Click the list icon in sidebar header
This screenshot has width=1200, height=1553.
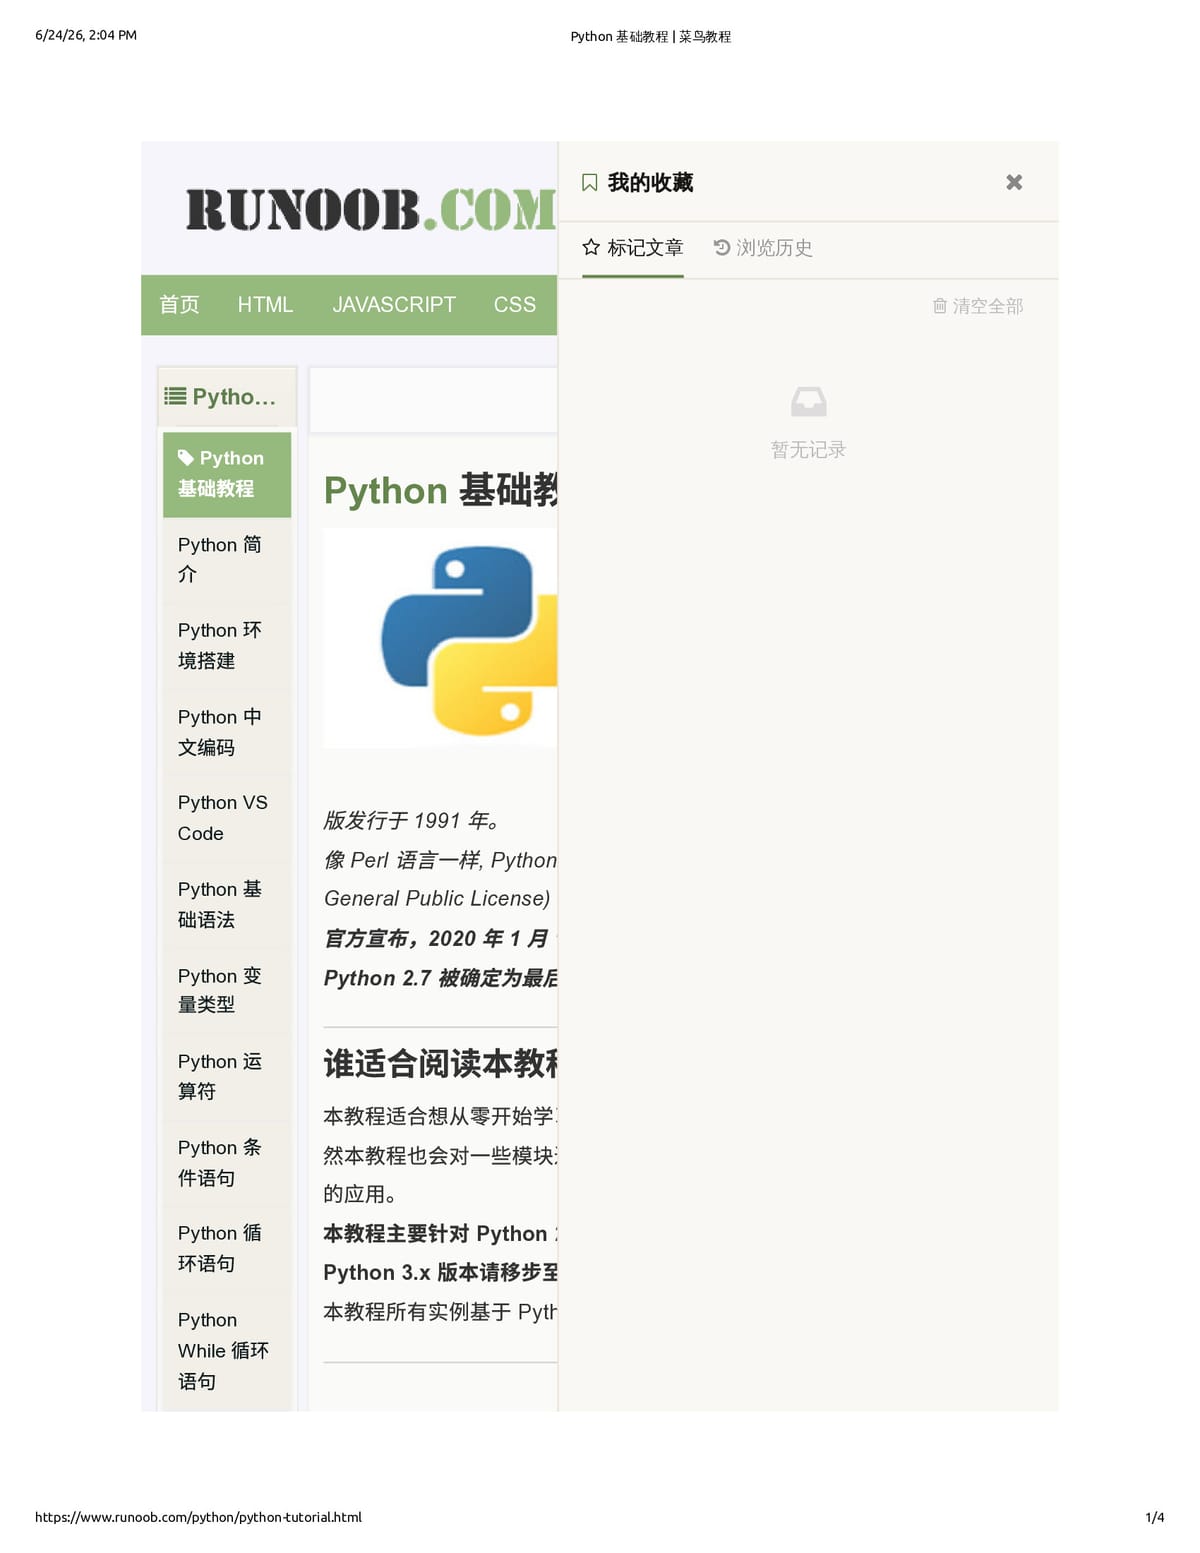[175, 397]
